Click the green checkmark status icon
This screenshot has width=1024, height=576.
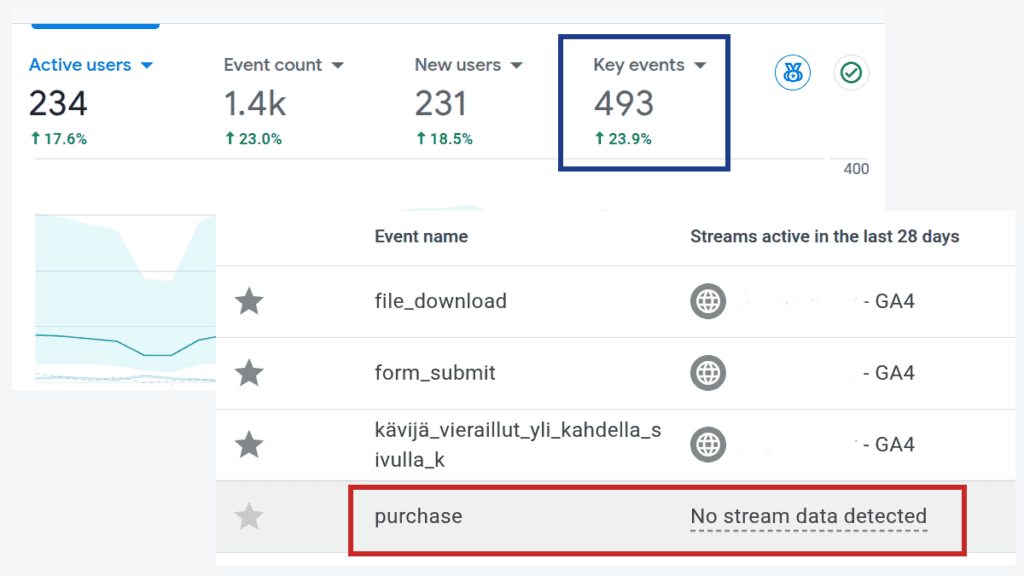click(x=851, y=72)
